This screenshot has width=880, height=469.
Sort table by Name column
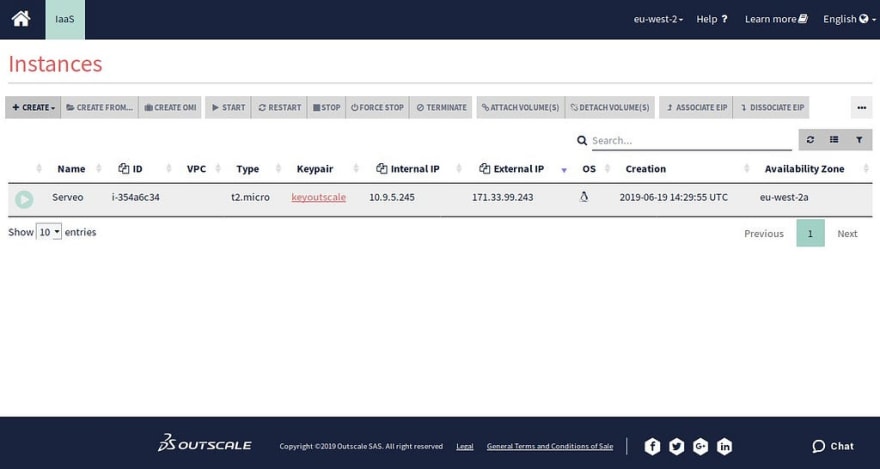tap(71, 169)
